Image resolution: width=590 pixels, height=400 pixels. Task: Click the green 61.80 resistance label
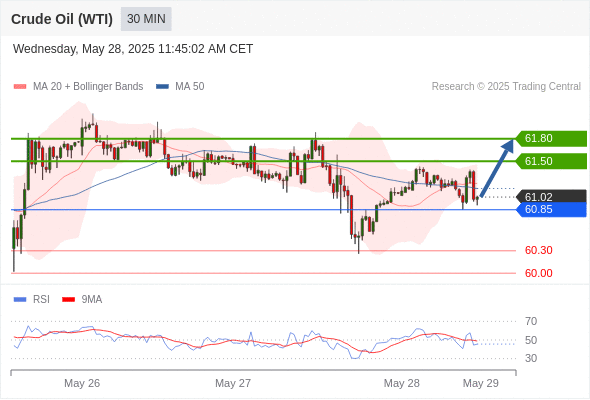click(x=551, y=138)
